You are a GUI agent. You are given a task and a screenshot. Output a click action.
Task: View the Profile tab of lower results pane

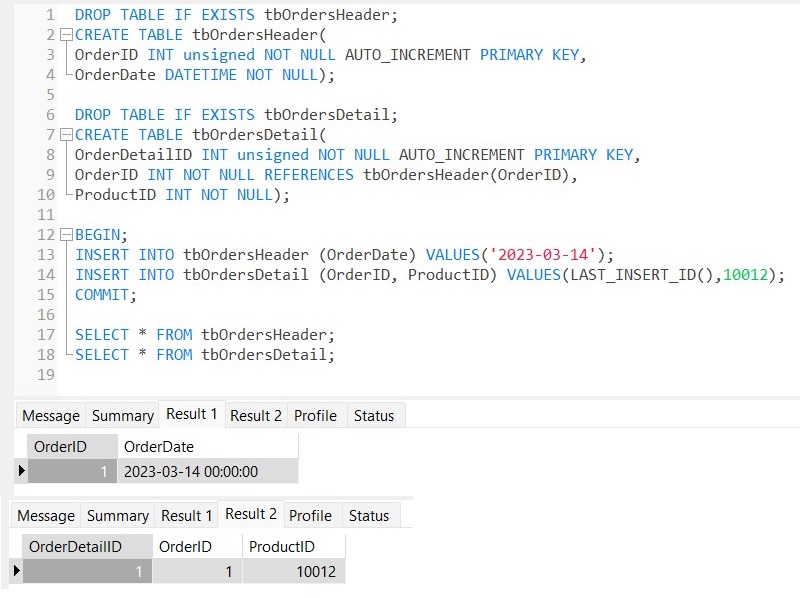click(x=311, y=515)
